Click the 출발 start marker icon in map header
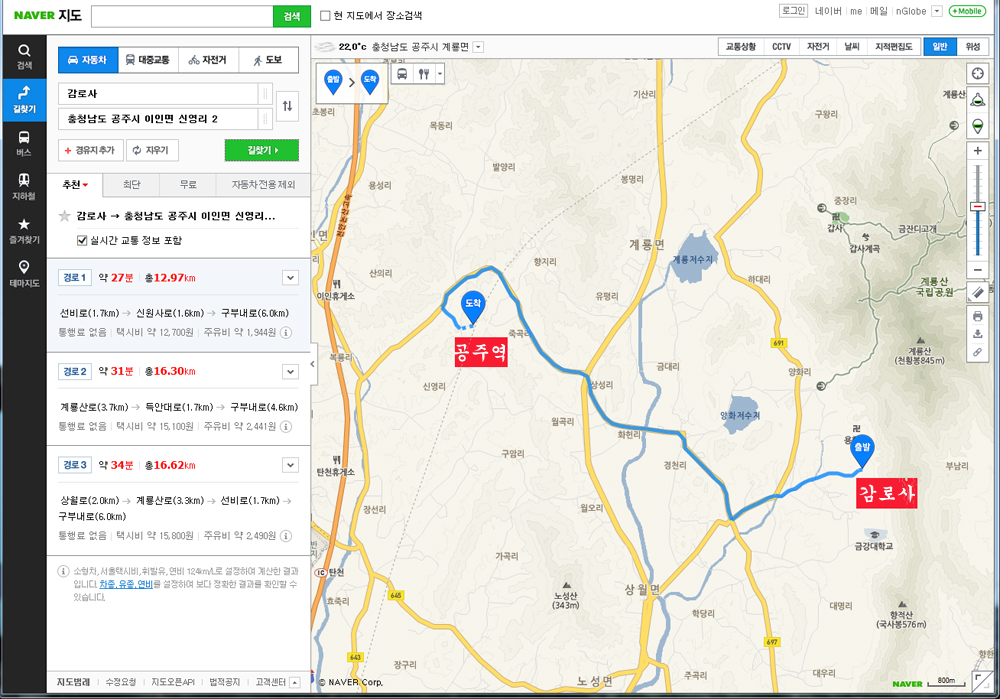Screen dimensions: 1000x699 (333, 82)
